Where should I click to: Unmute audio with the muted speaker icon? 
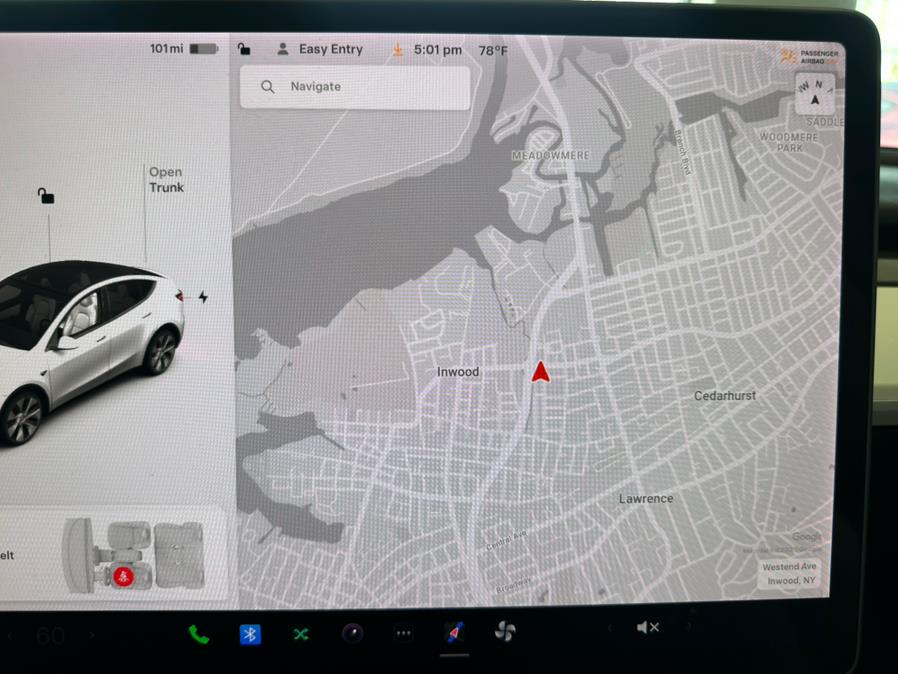pyautogui.click(x=647, y=627)
